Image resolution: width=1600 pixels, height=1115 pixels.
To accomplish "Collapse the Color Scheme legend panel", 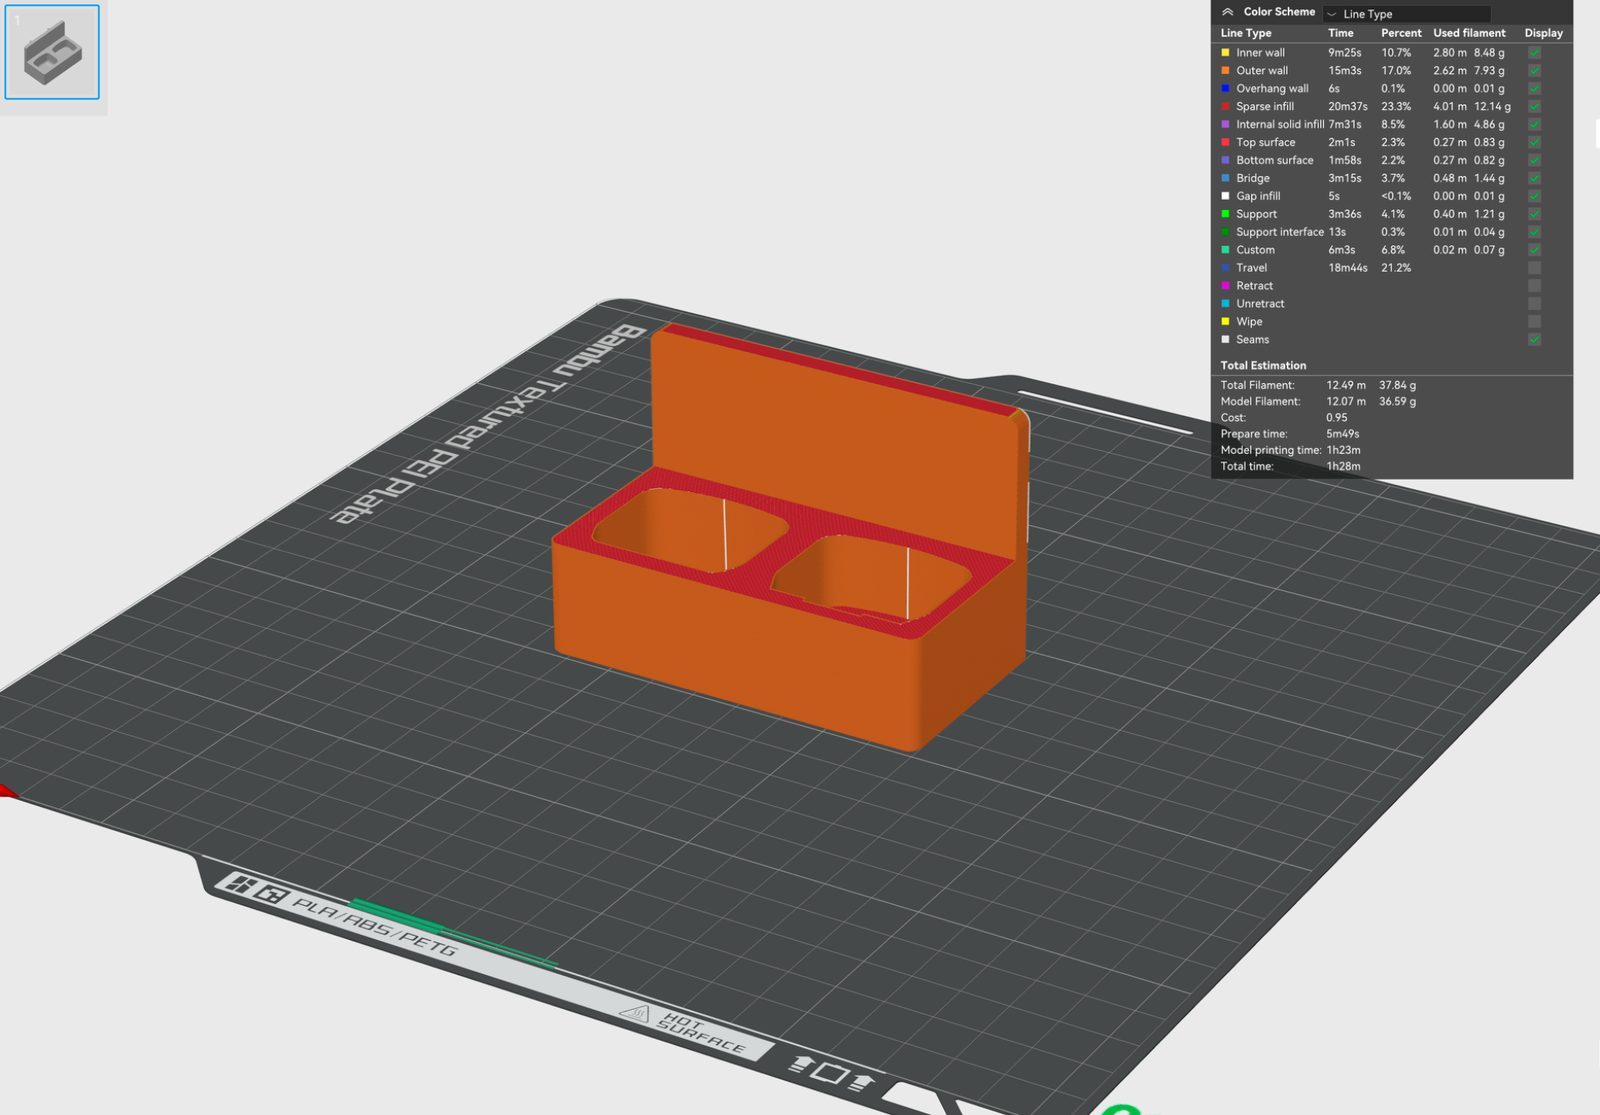I will click(x=1227, y=12).
